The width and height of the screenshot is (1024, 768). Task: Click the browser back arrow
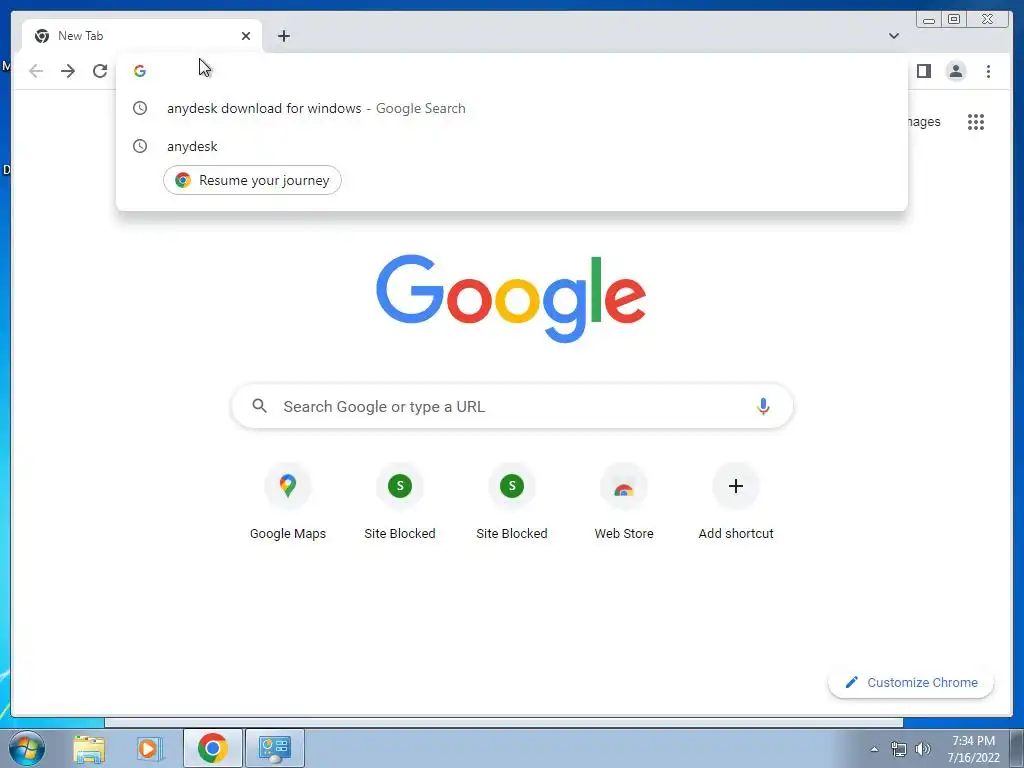coord(36,71)
